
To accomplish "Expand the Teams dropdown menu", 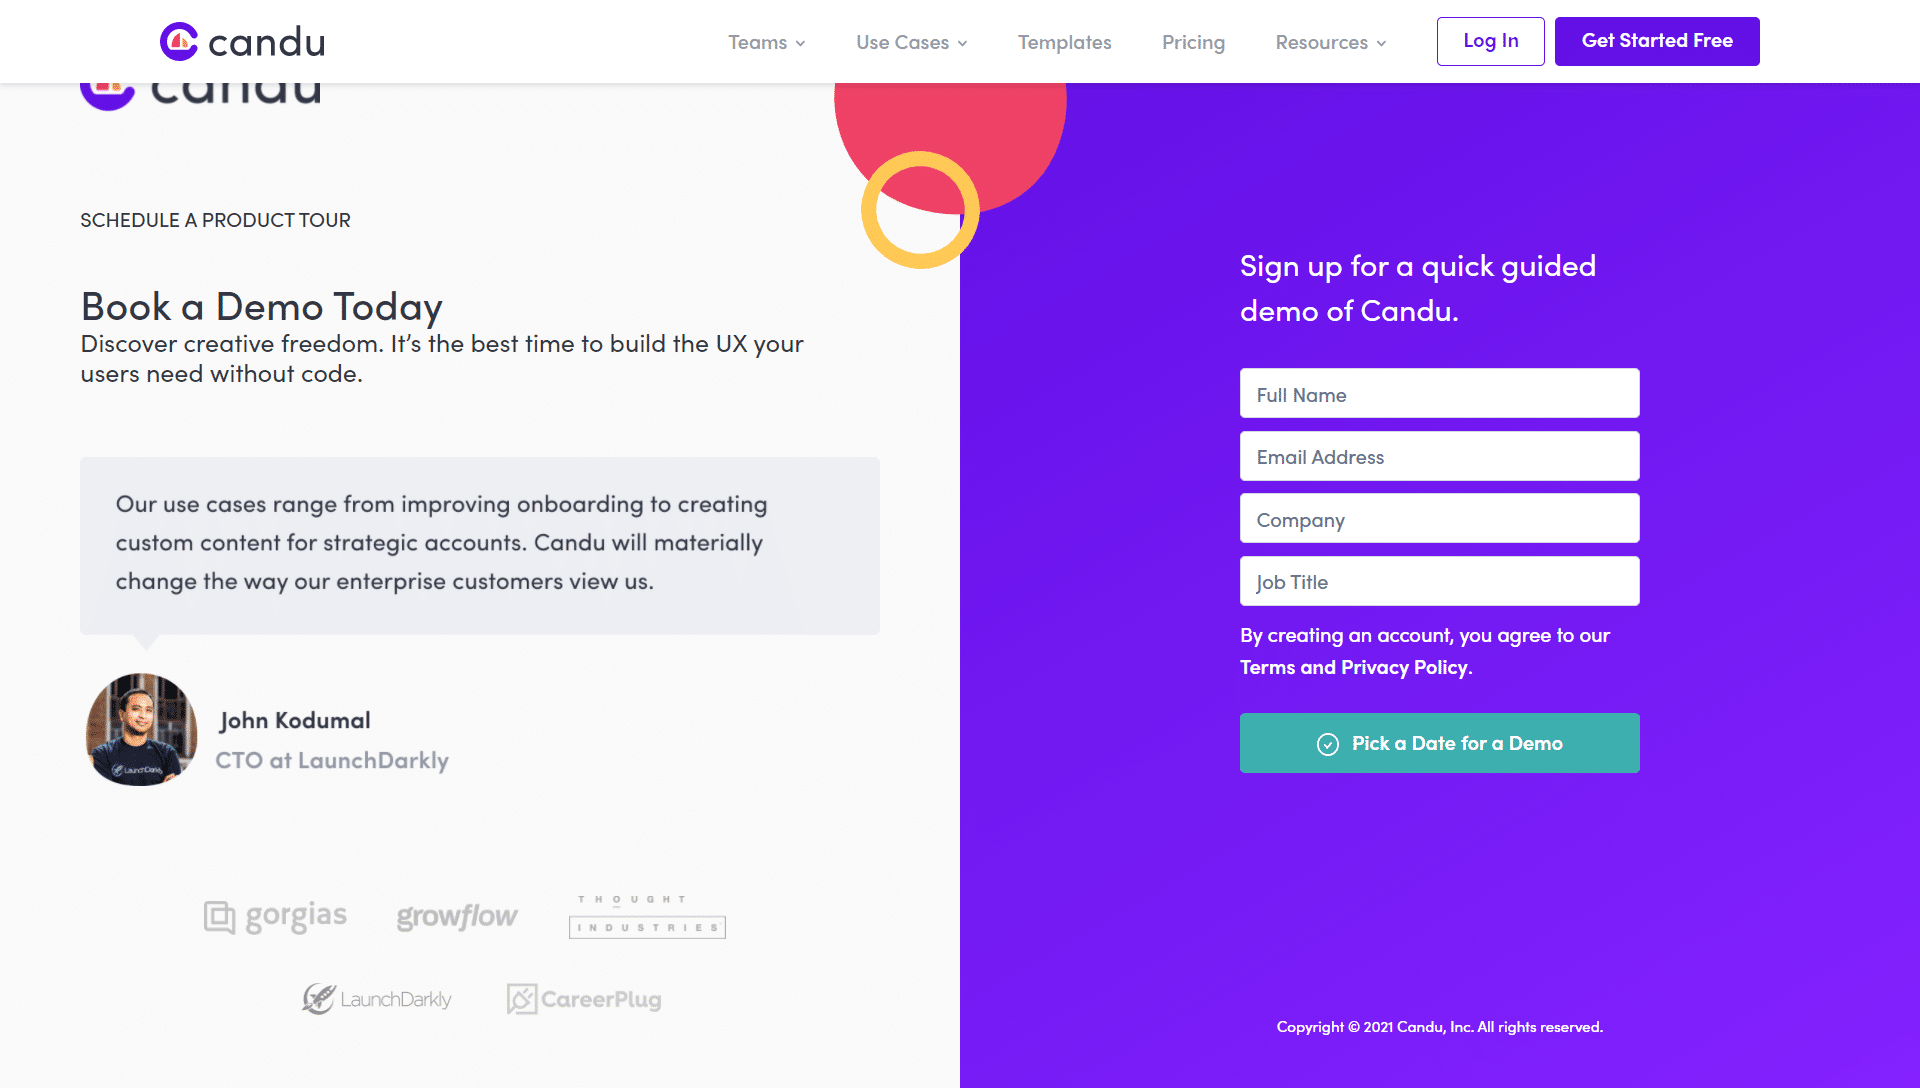I will click(766, 41).
